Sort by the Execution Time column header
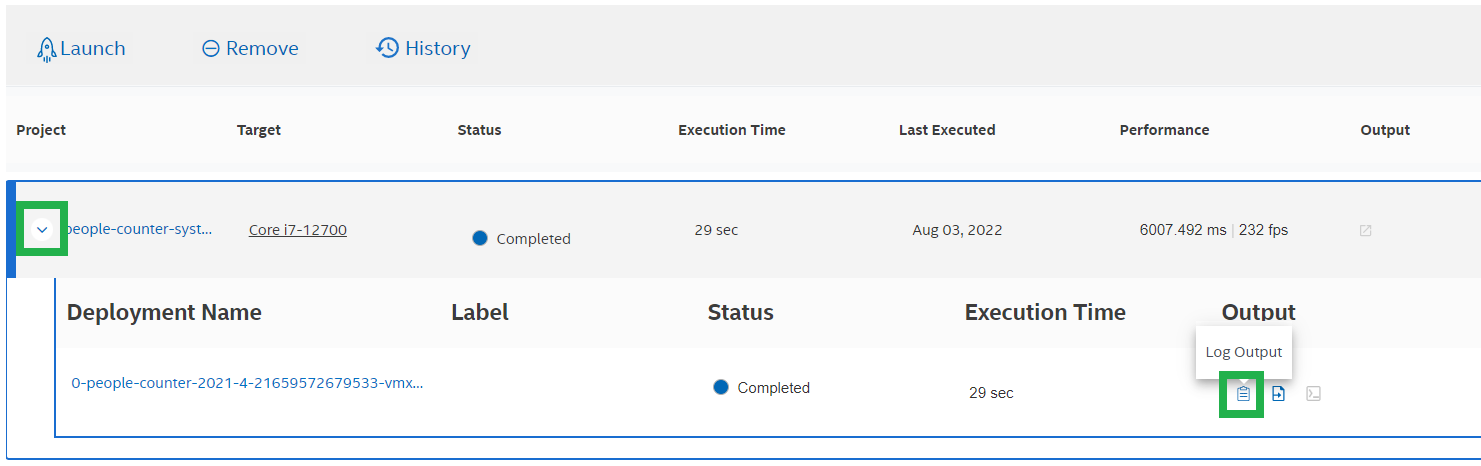This screenshot has width=1481, height=466. (x=732, y=130)
